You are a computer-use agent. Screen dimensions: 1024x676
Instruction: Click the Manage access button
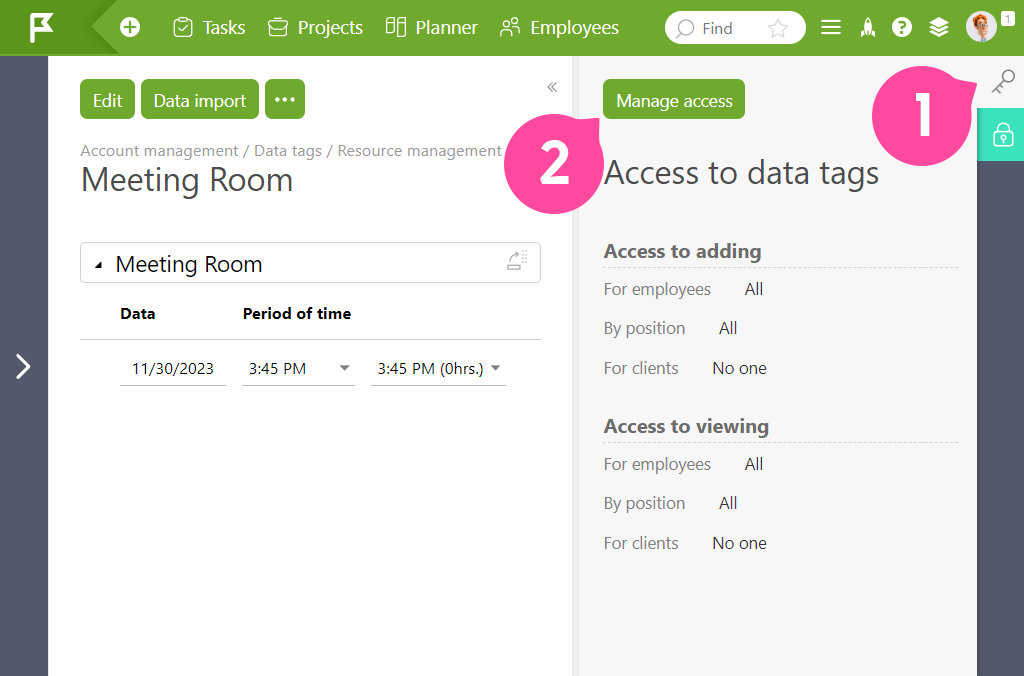pos(674,99)
